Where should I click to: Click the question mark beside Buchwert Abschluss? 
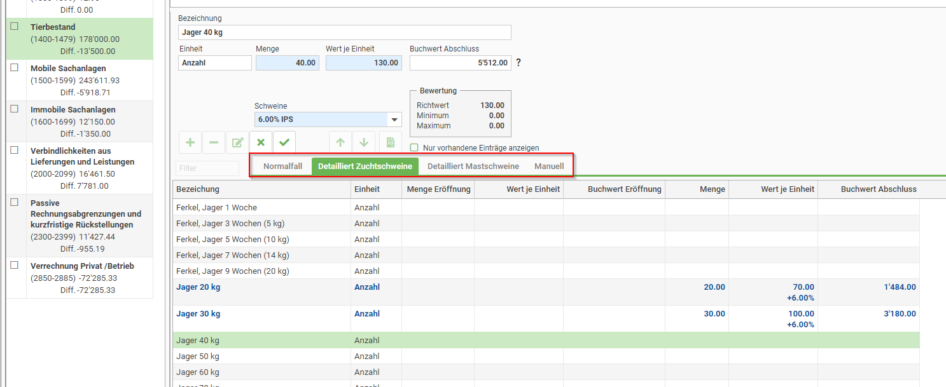point(518,62)
